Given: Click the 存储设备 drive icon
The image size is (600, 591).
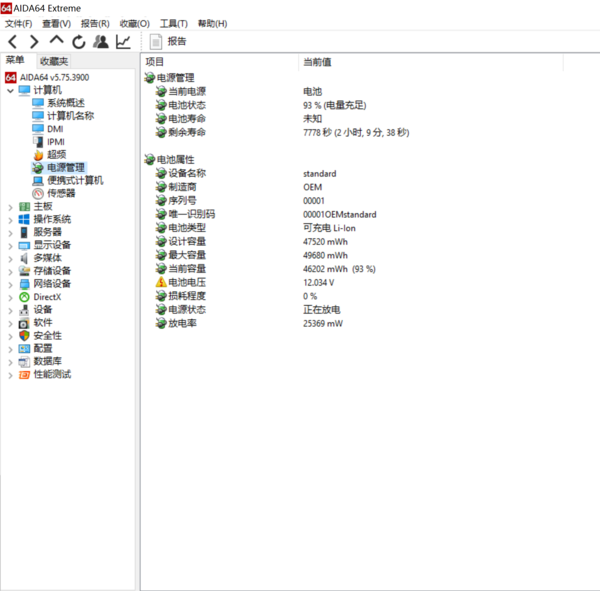Looking at the screenshot, I should point(24,271).
